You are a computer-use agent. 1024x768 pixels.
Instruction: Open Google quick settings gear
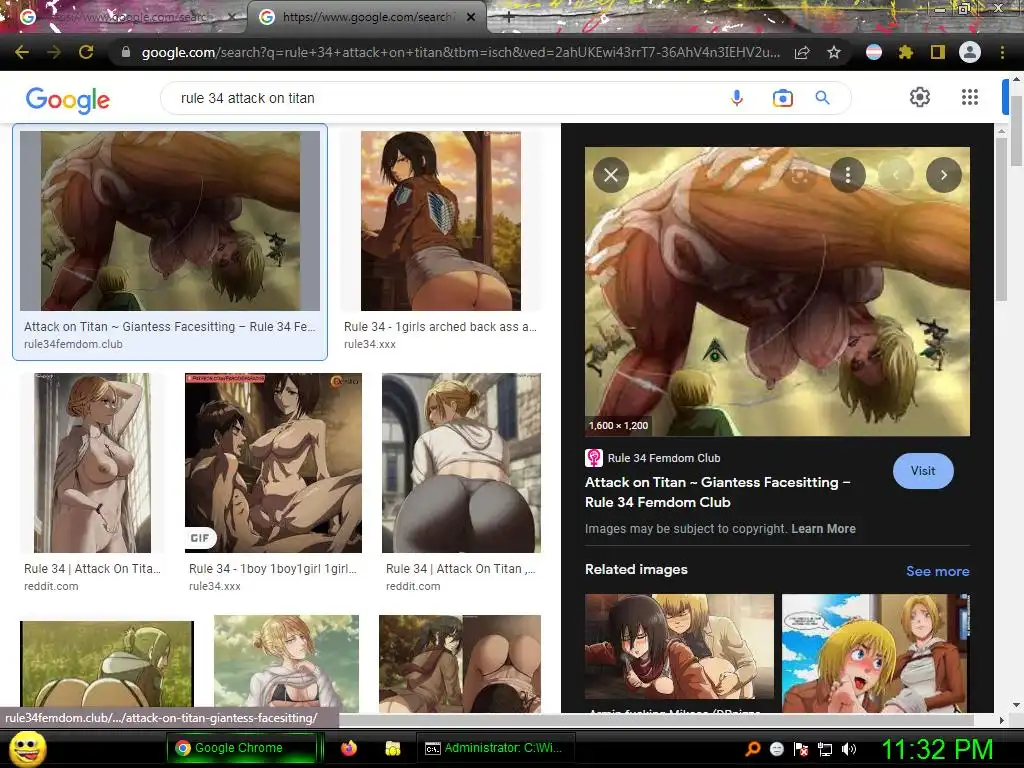(920, 97)
